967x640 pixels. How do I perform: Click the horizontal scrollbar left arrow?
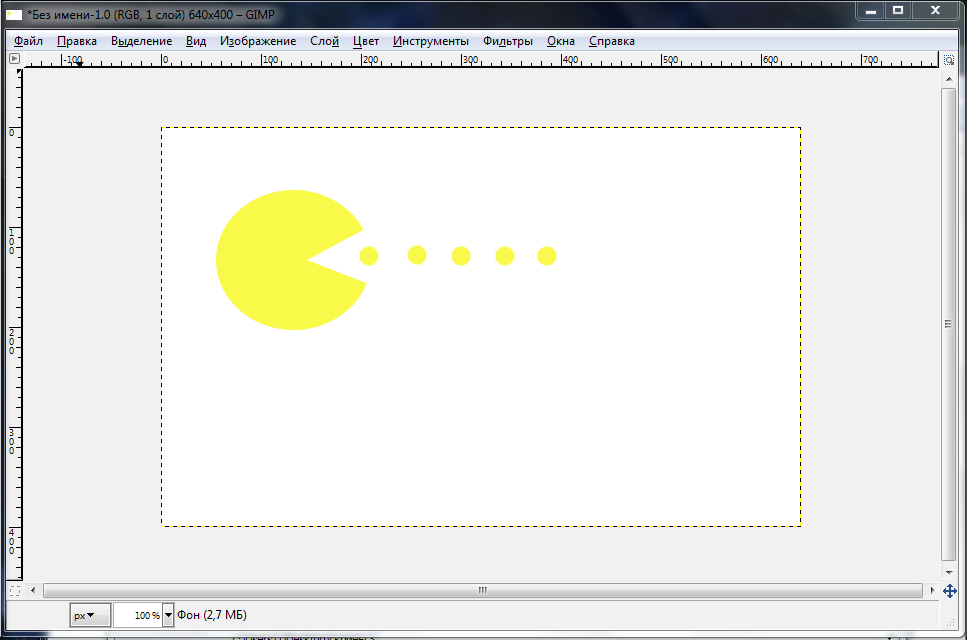[33, 590]
